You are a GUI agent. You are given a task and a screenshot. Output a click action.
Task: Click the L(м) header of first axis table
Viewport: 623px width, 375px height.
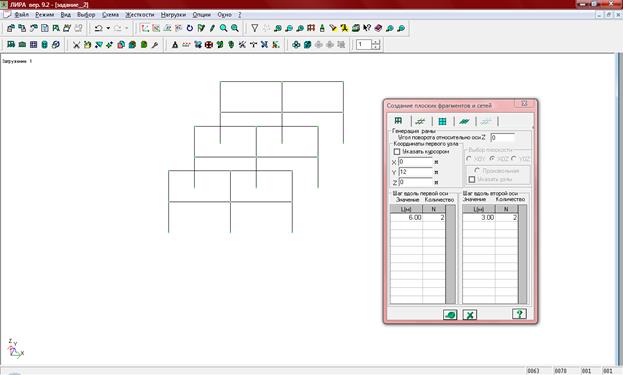tap(406, 209)
